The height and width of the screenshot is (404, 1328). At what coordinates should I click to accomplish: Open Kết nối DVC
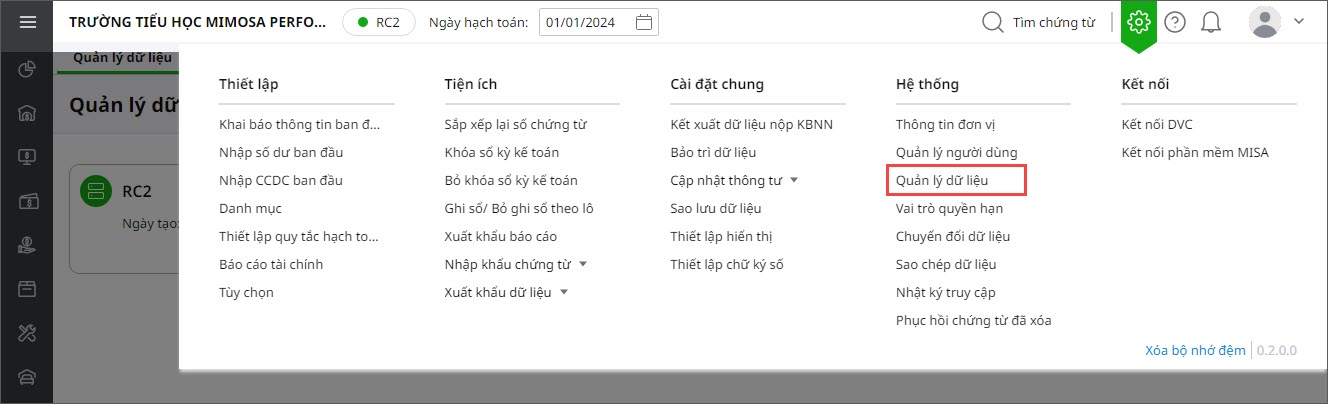(x=1157, y=125)
